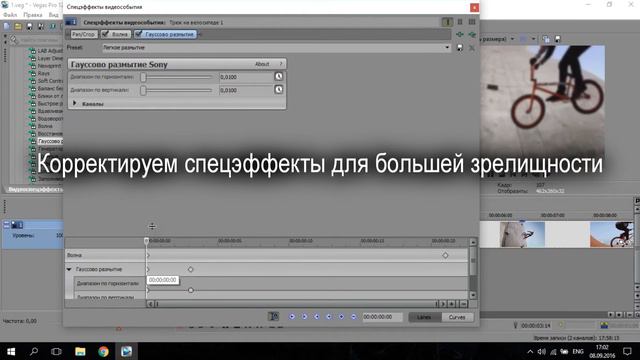Open the Файл menu in Vegas Pro

10,15
